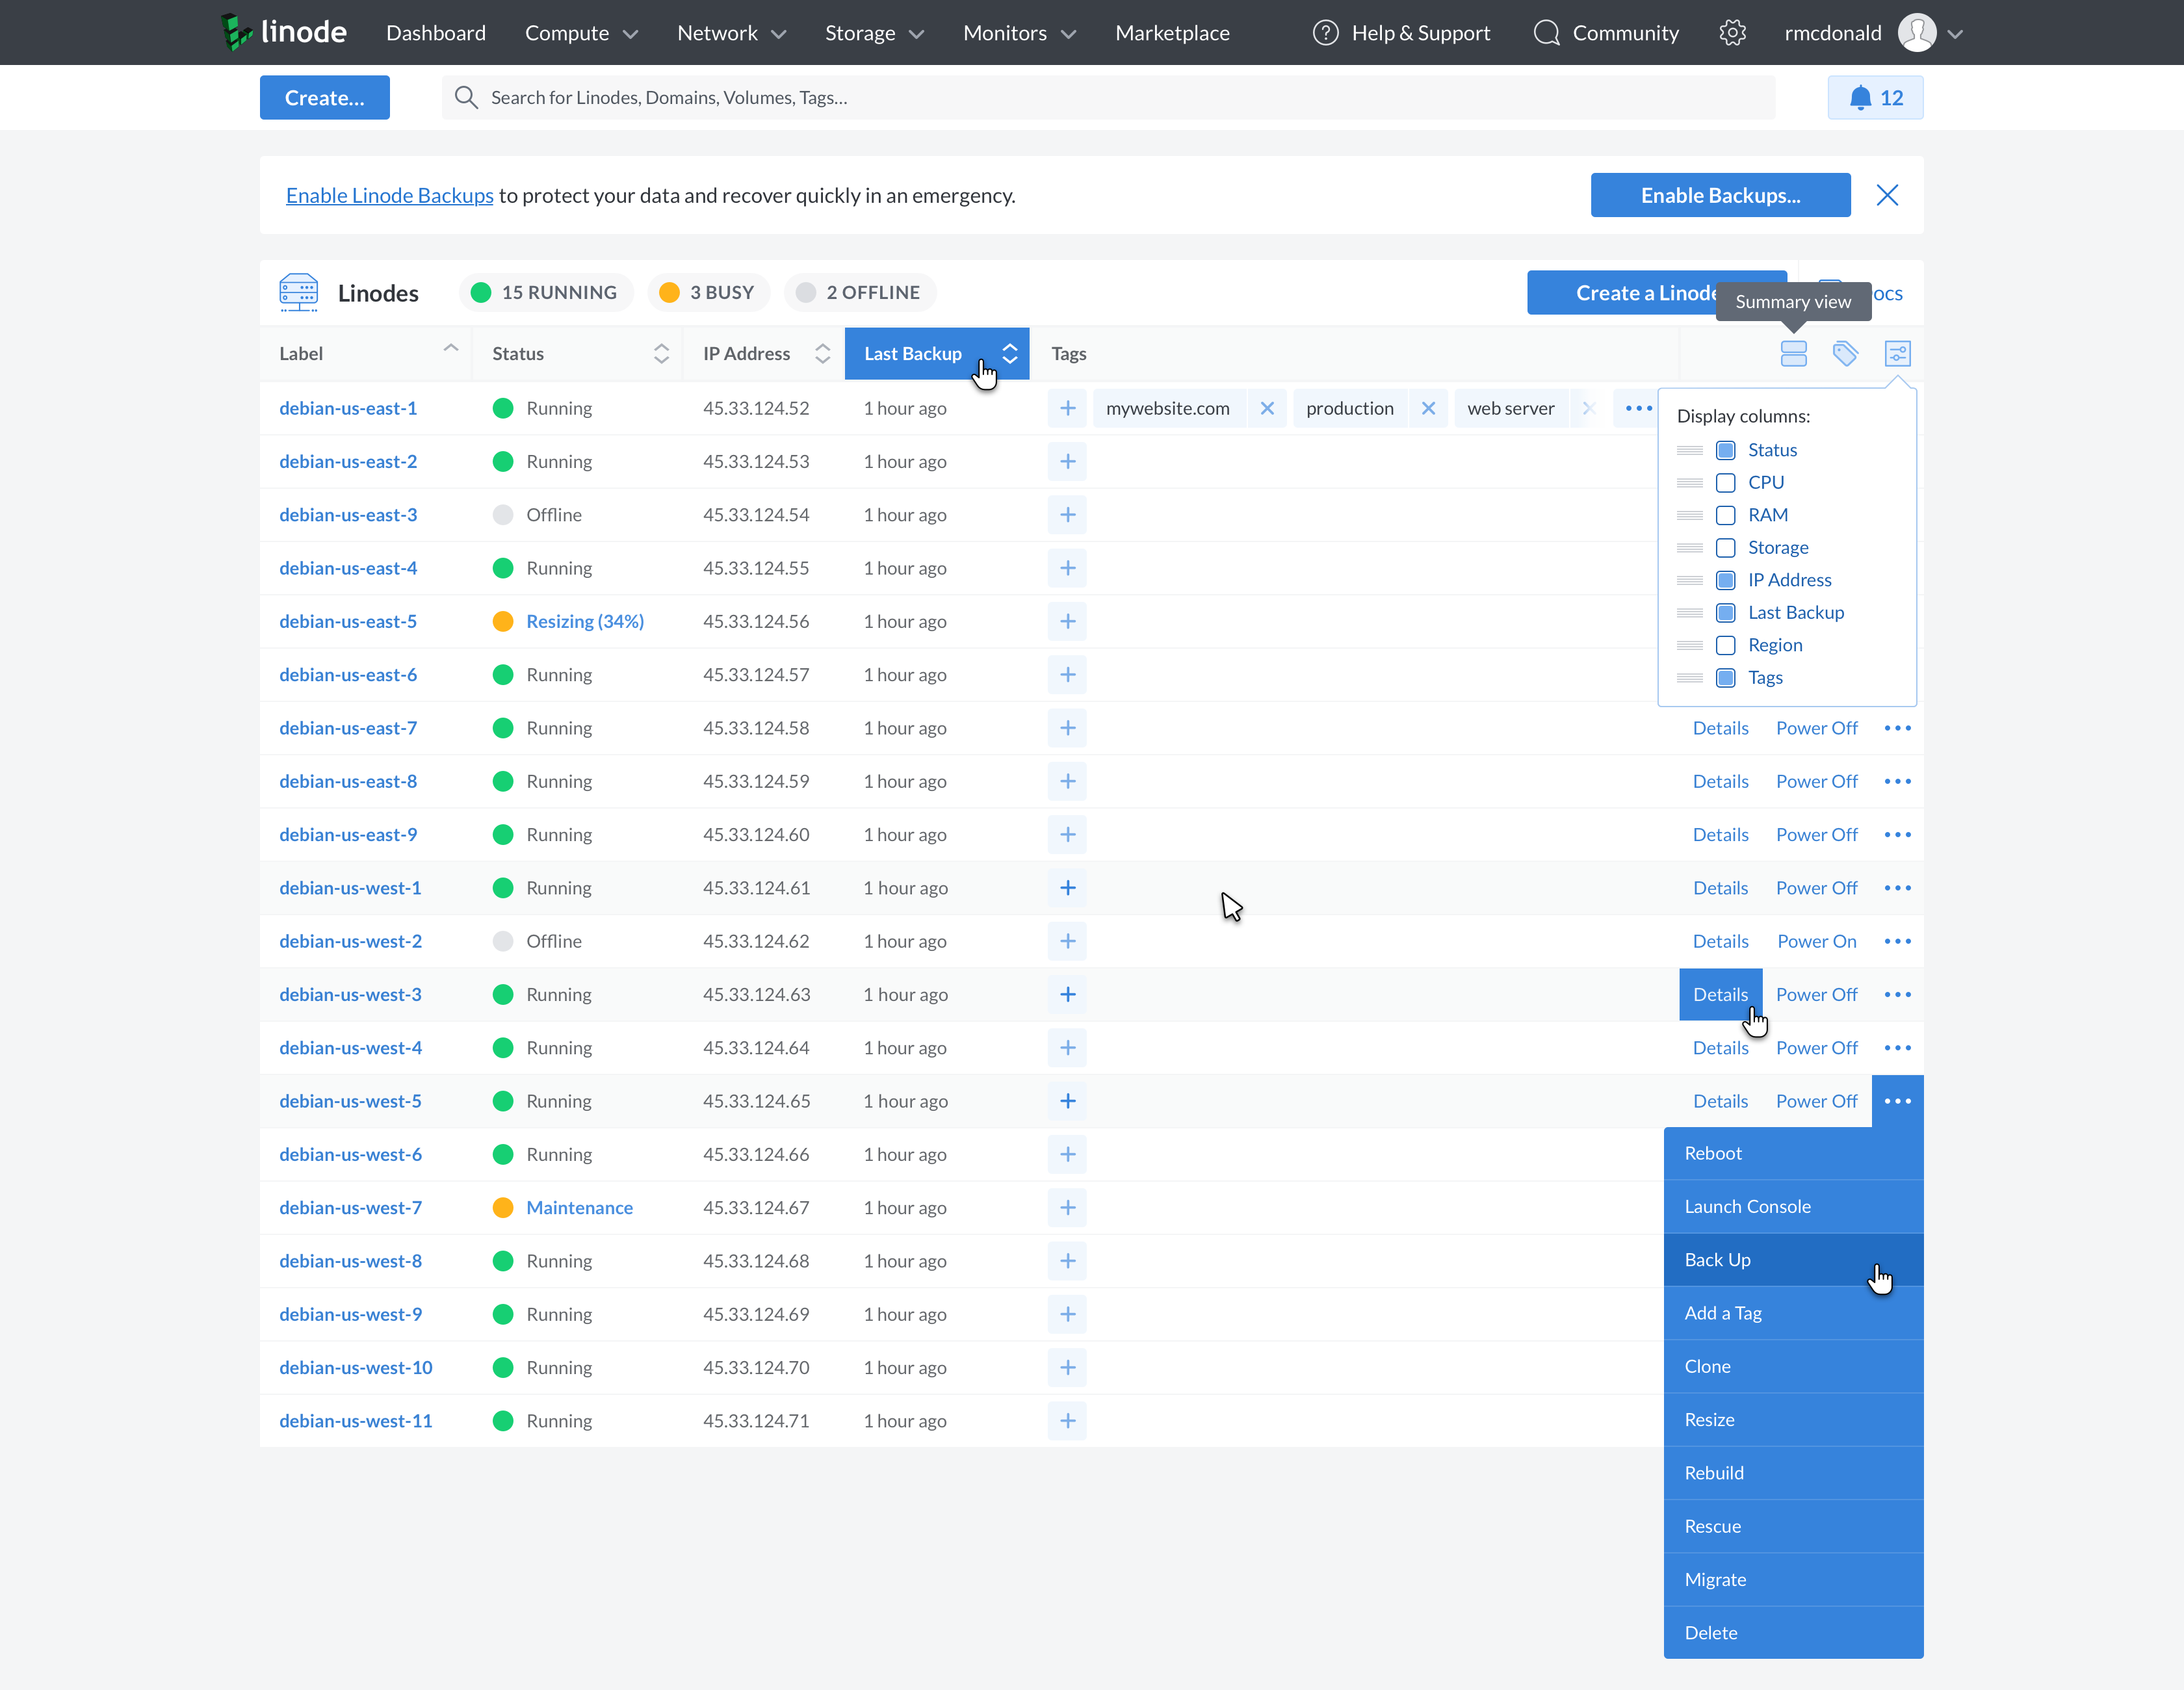
Task: Open Marketplace nav item
Action: pos(1172,33)
